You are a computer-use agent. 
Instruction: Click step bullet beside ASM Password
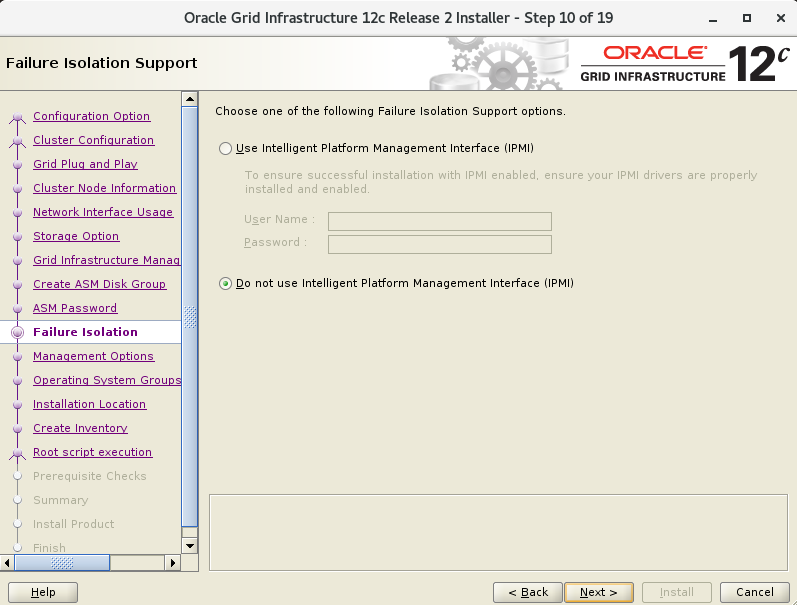17,309
